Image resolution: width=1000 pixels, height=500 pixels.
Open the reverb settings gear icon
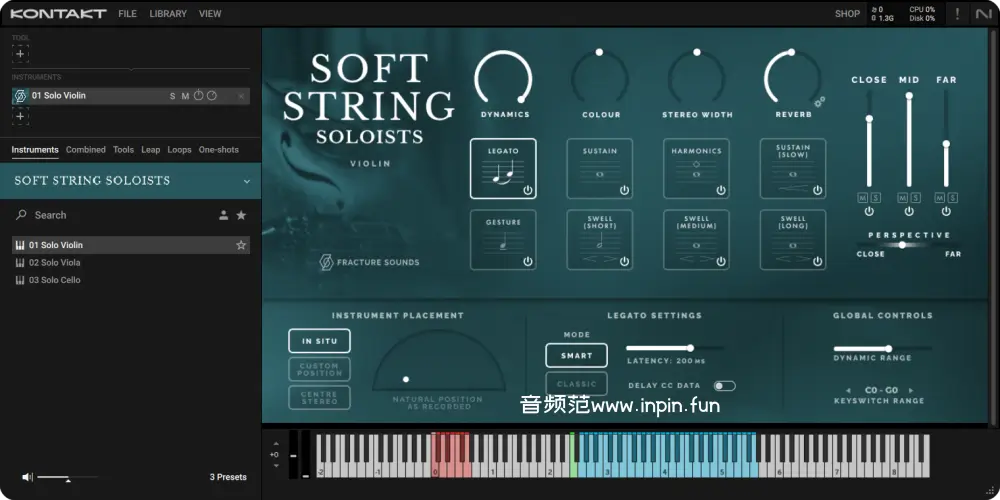click(819, 102)
